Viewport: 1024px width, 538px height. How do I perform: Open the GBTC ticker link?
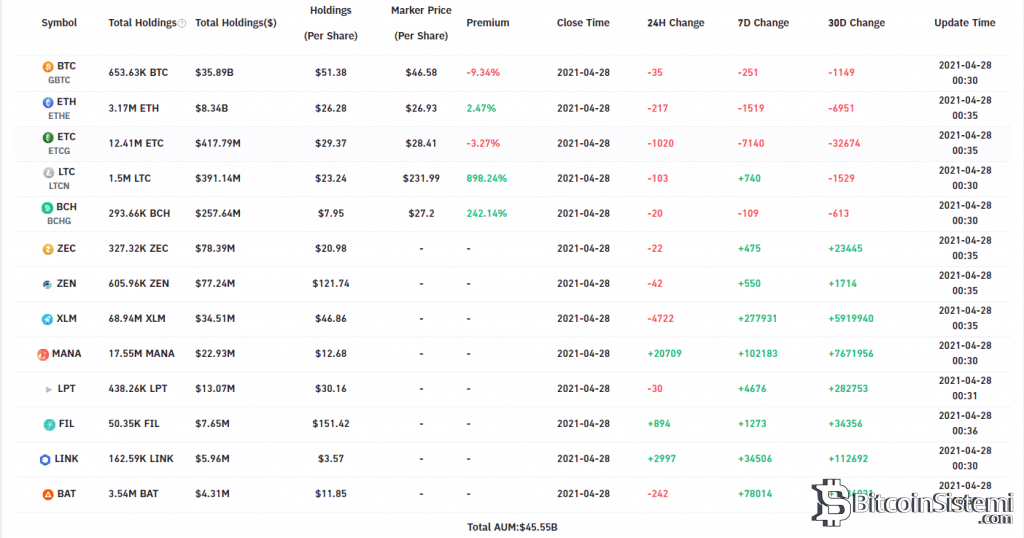[x=59, y=80]
